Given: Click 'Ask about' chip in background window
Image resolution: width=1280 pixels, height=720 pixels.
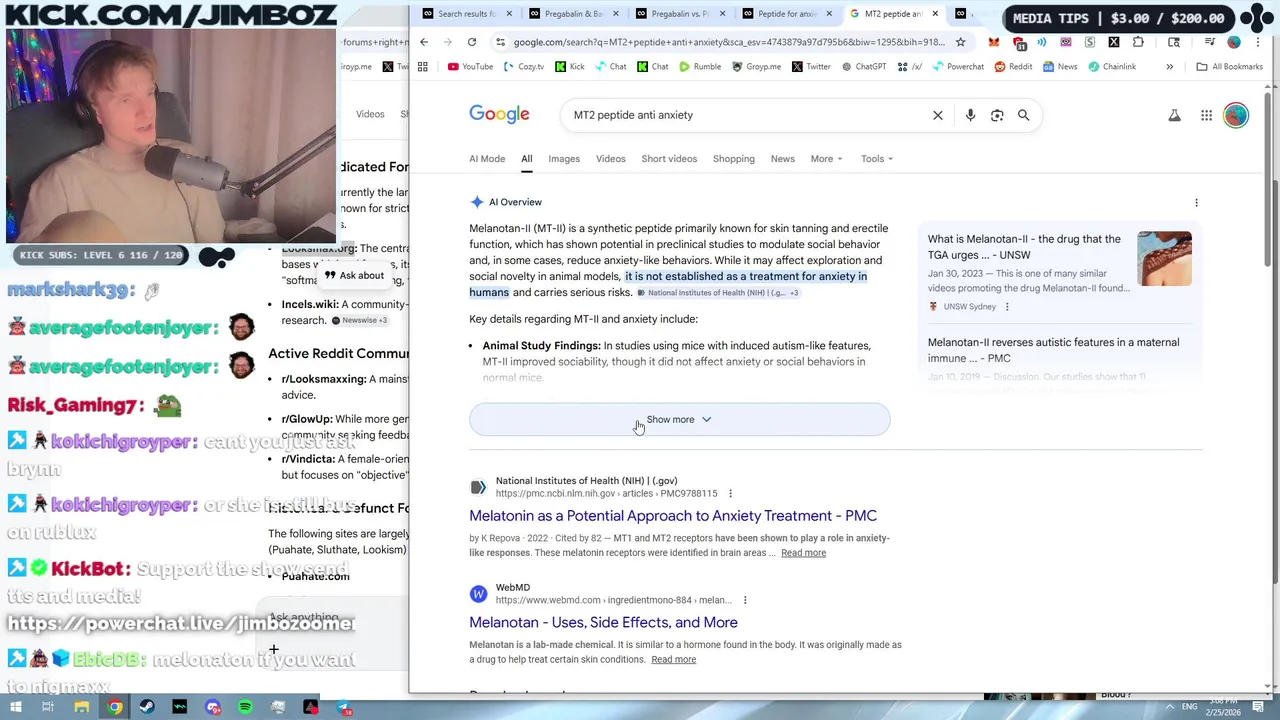Looking at the screenshot, I should pyautogui.click(x=354, y=276).
